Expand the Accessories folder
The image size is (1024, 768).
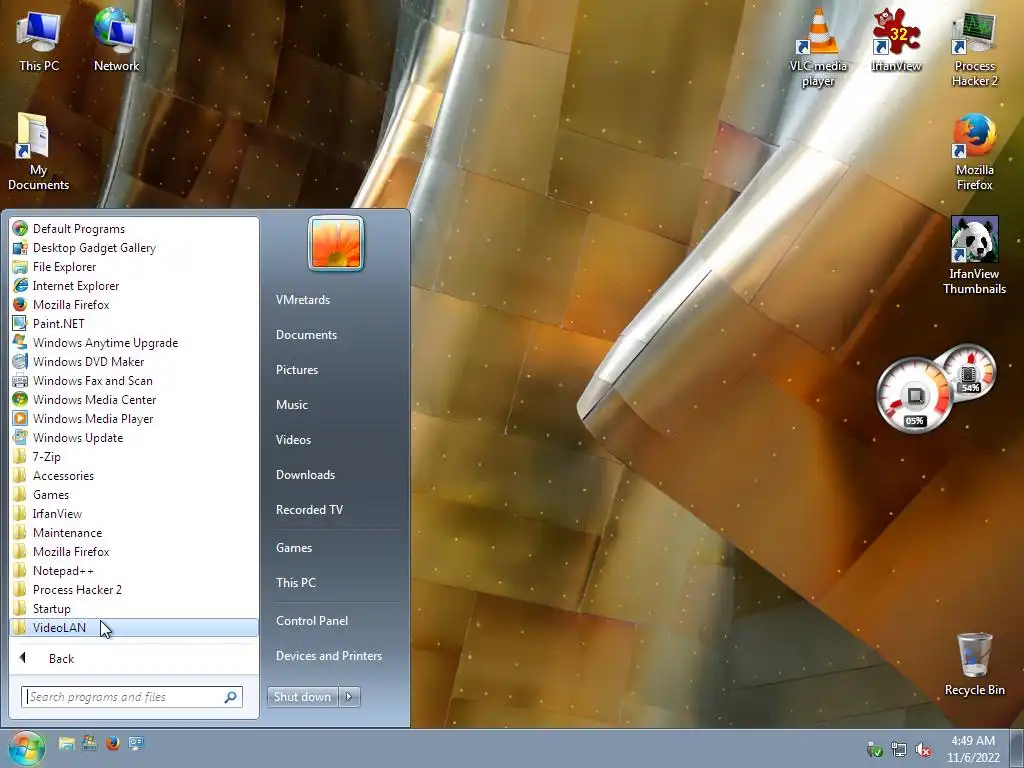[134, 475]
